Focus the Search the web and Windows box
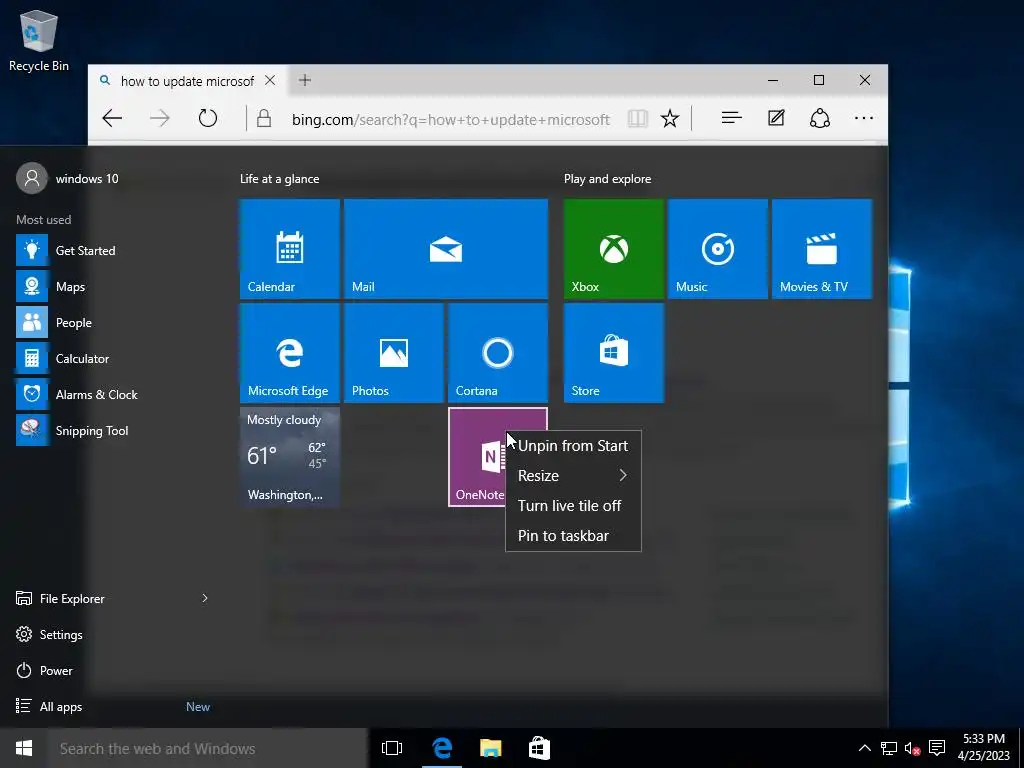This screenshot has width=1024, height=768. [207, 748]
